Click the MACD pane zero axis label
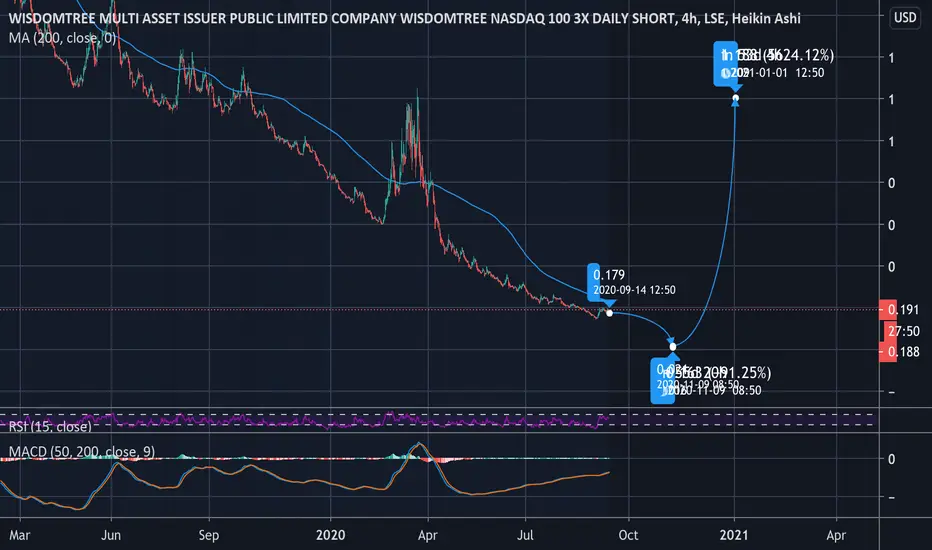The height and width of the screenshot is (550, 932). (x=891, y=459)
